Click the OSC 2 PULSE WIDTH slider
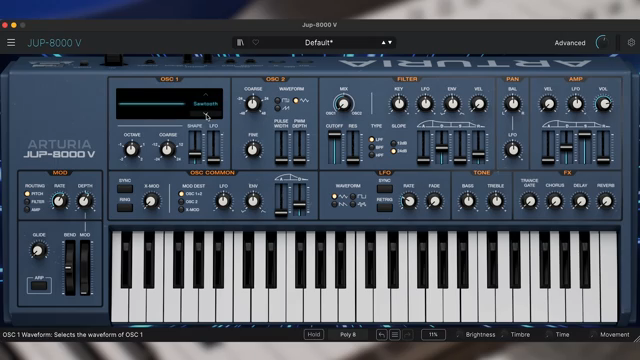 point(281,147)
